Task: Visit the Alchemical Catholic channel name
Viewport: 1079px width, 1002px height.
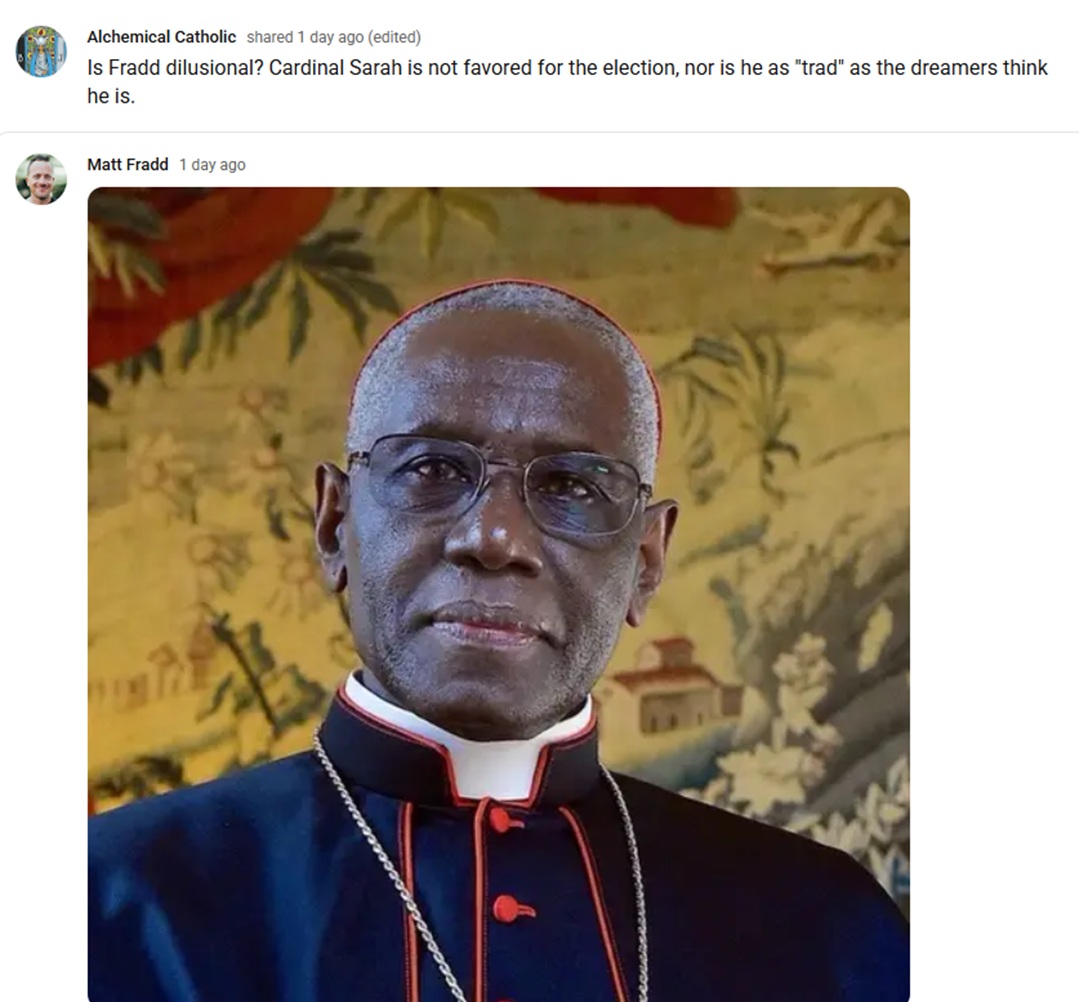Action: 161,37
